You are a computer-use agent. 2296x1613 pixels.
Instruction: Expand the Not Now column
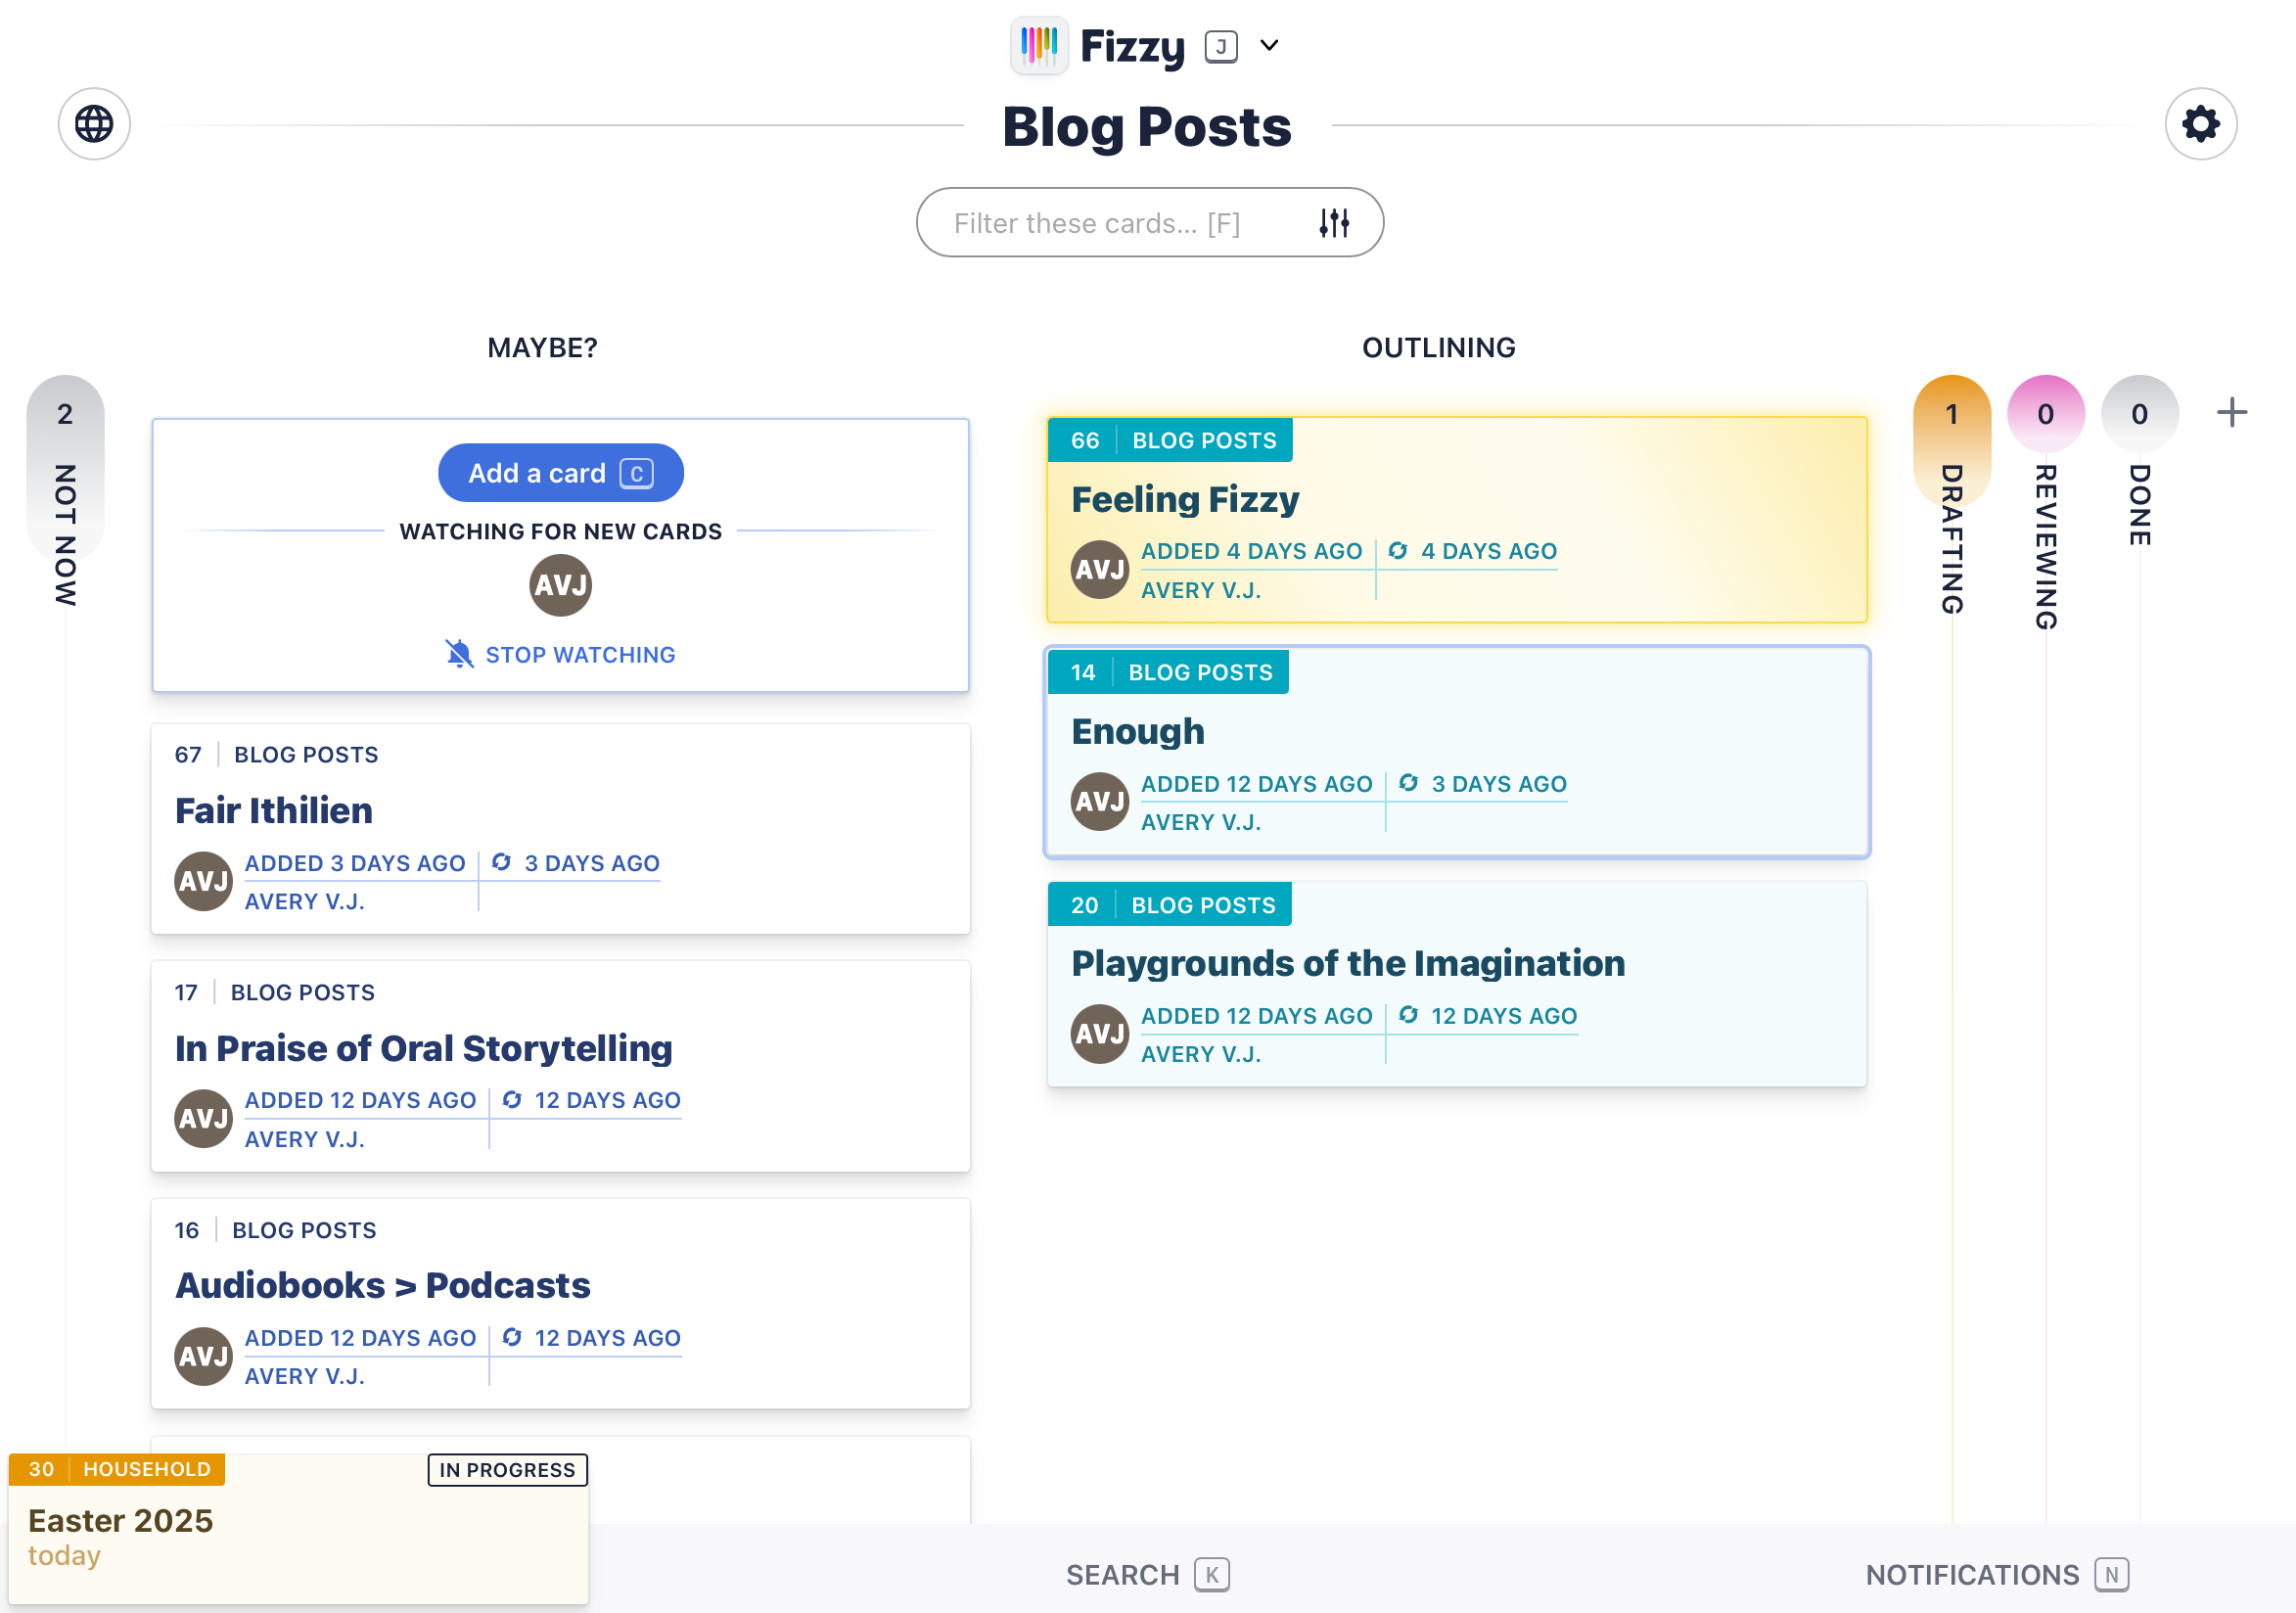(65, 490)
